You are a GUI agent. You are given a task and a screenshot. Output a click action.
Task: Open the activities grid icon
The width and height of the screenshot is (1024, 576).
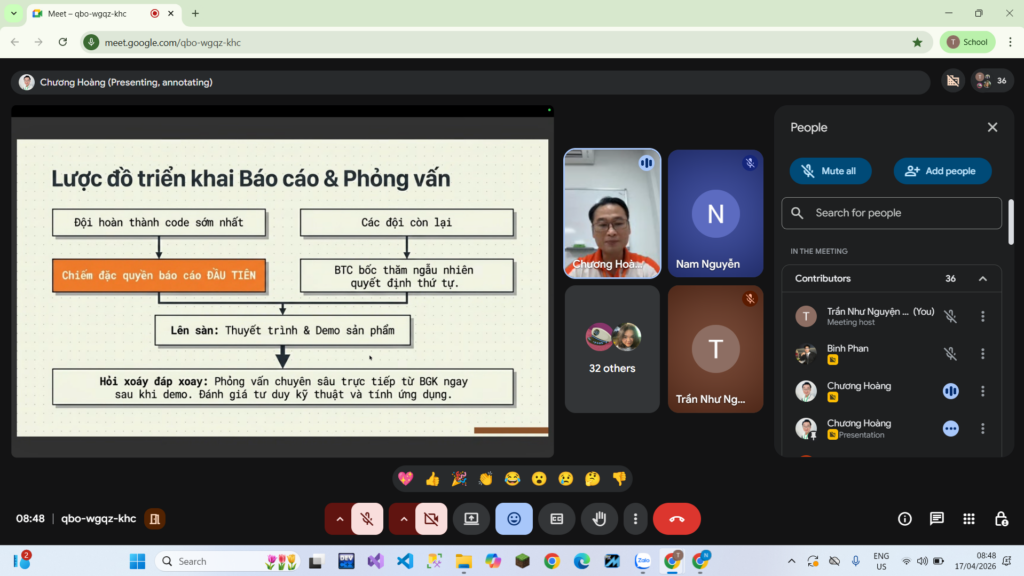(968, 519)
